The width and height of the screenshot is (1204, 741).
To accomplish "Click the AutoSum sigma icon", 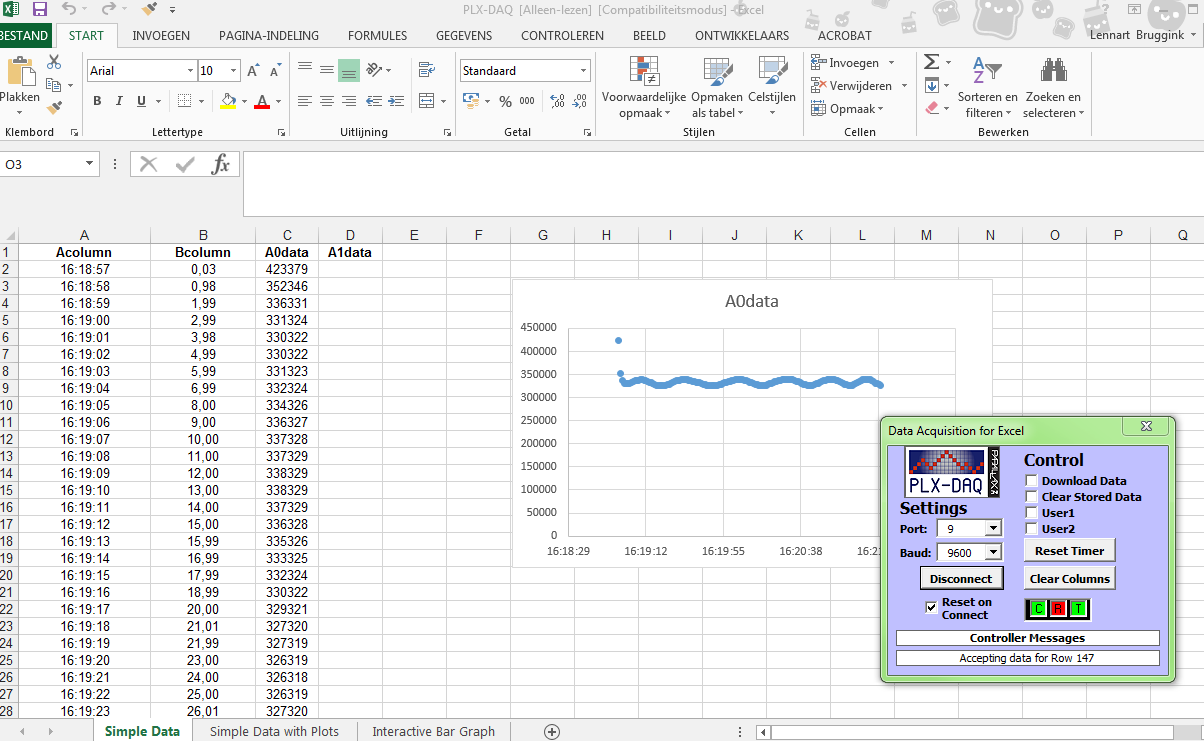I will pyautogui.click(x=932, y=62).
